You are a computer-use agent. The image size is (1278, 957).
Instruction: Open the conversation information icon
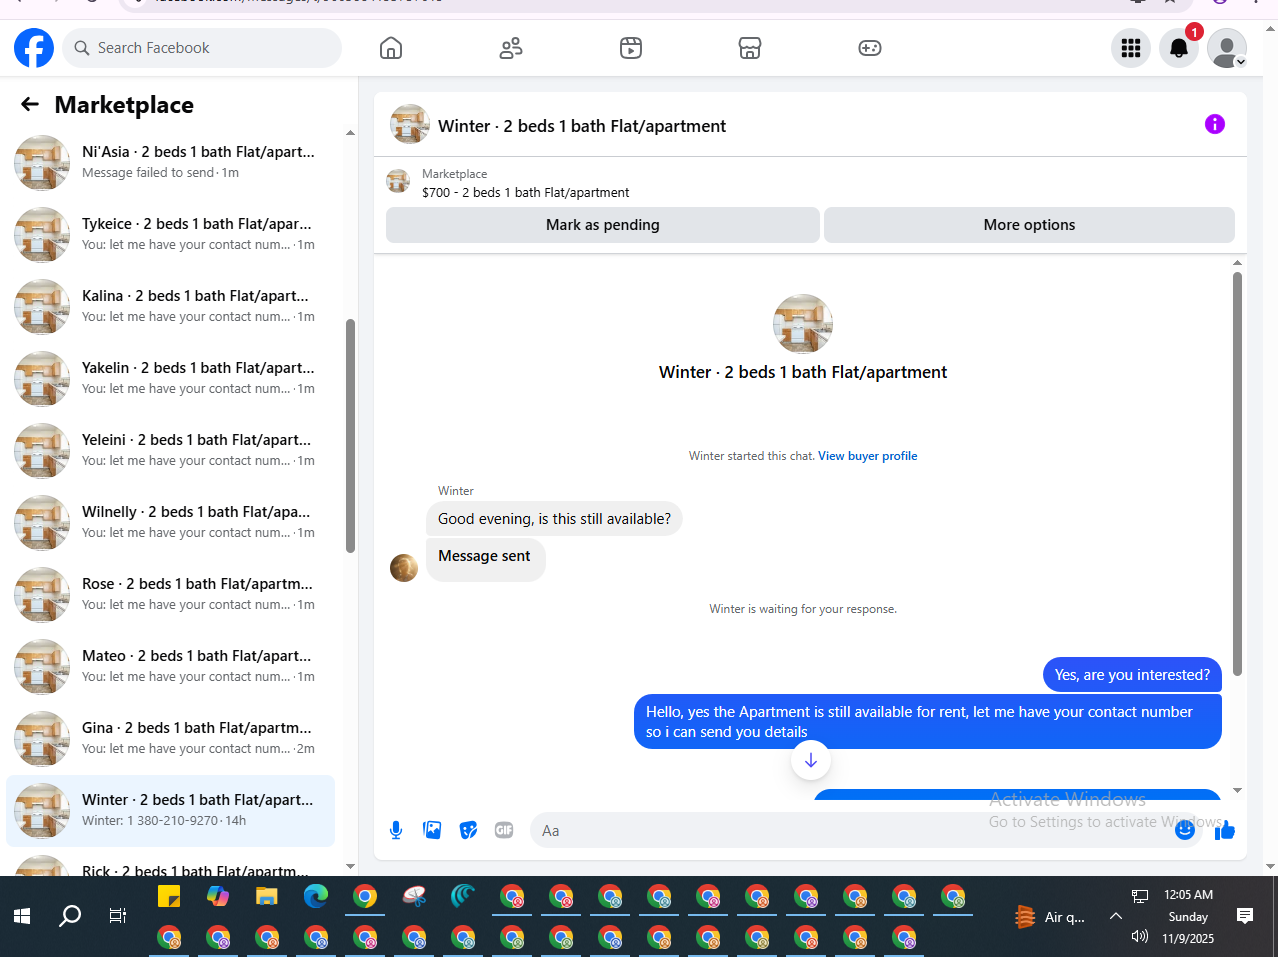[x=1215, y=124]
